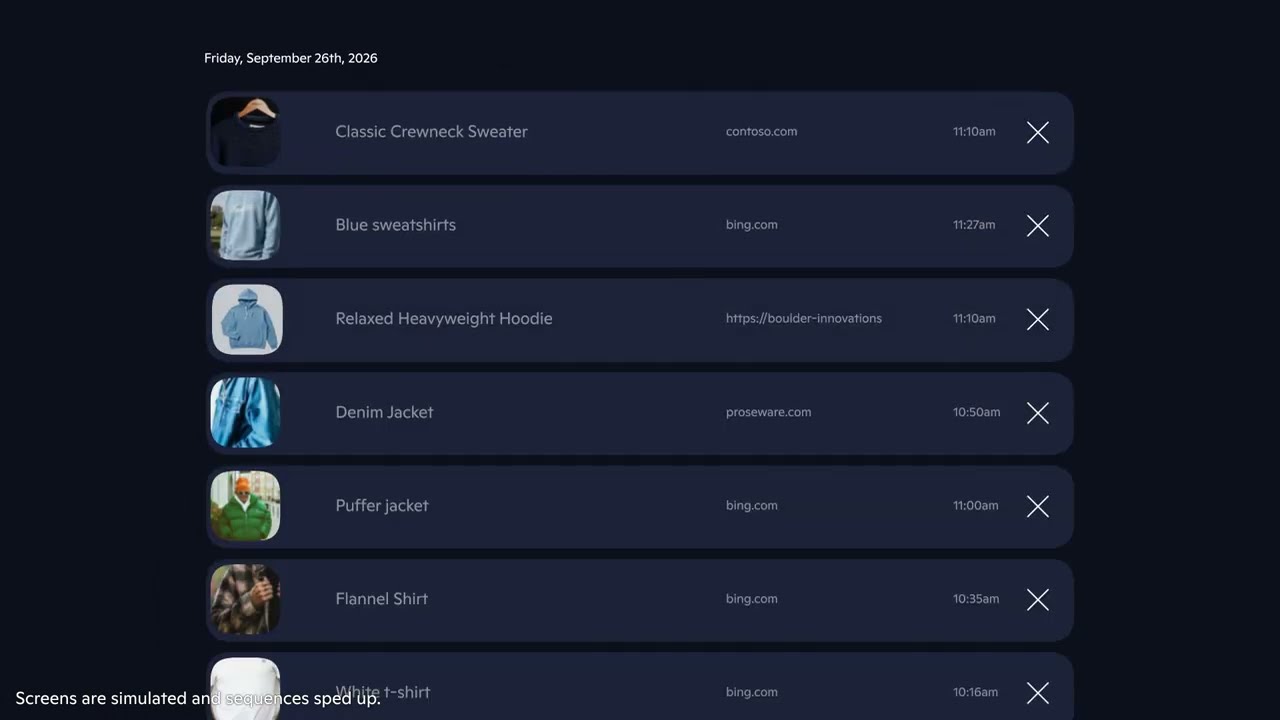Remove the Denim Jacket entry
This screenshot has width=1280, height=720.
[x=1037, y=413]
